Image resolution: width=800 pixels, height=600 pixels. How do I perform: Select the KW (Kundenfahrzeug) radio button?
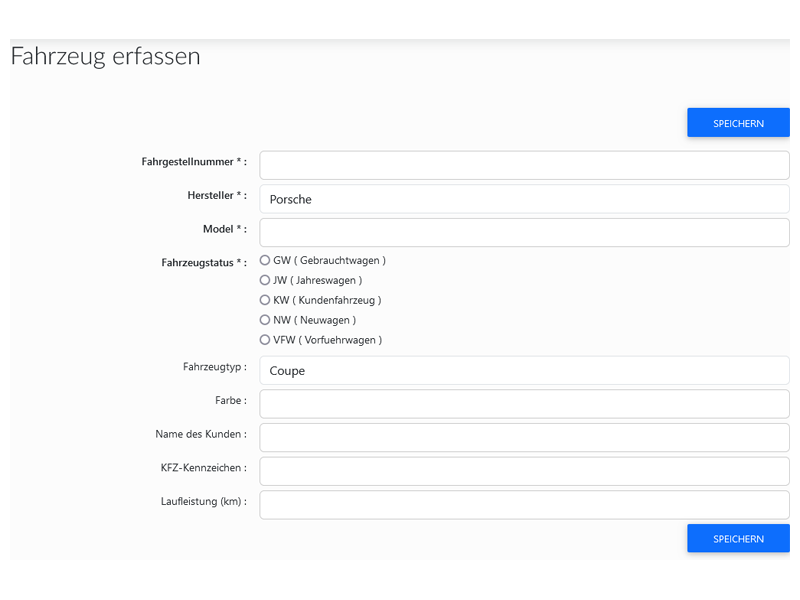265,300
